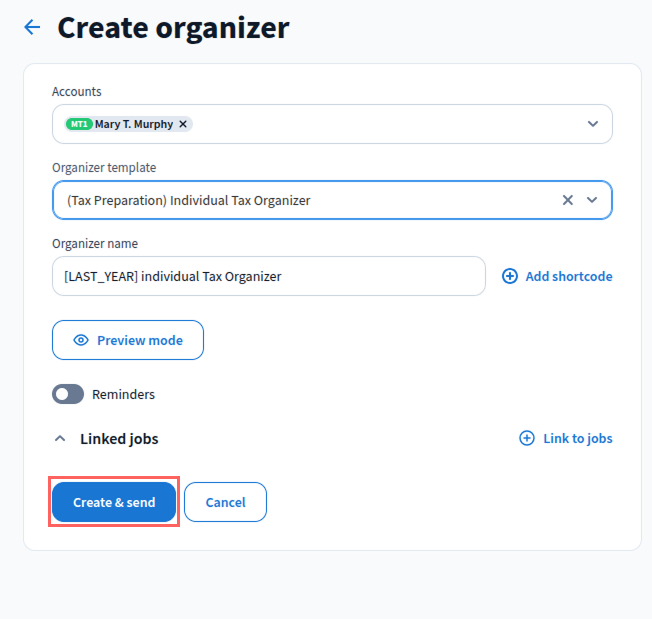Click the green MT1 badge

coord(79,124)
